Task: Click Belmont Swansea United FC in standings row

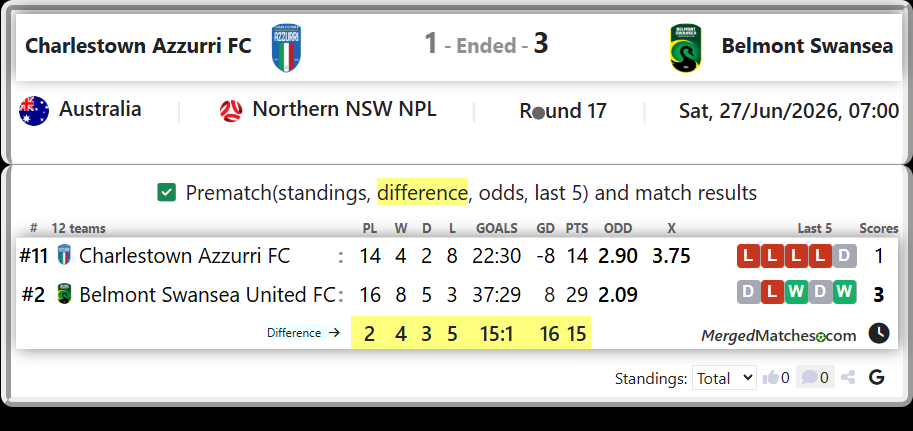Action: pos(207,295)
